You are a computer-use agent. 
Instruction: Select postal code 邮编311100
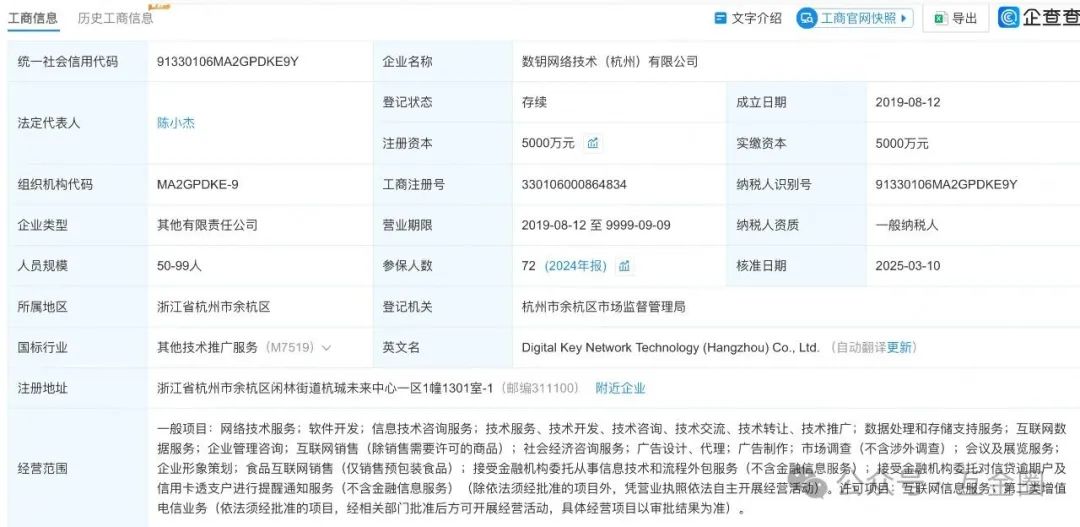click(539, 389)
